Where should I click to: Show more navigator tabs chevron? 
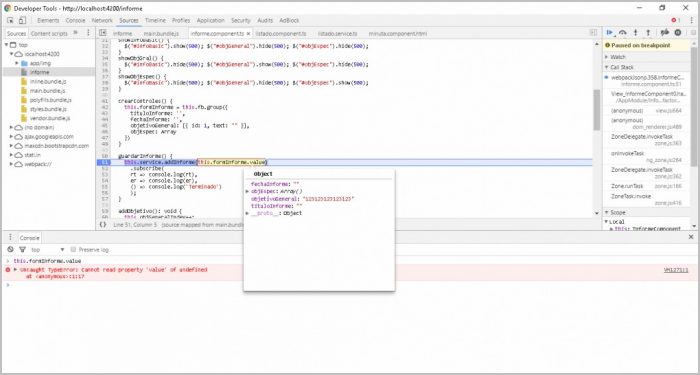pyautogui.click(x=75, y=33)
